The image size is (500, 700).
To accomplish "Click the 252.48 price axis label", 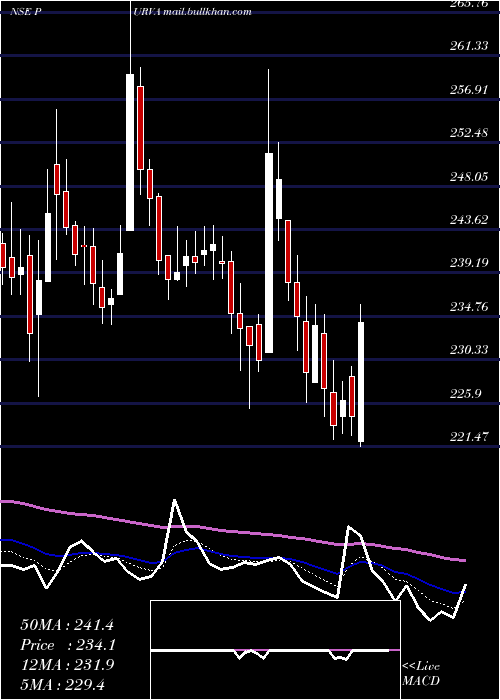I will tap(468, 133).
